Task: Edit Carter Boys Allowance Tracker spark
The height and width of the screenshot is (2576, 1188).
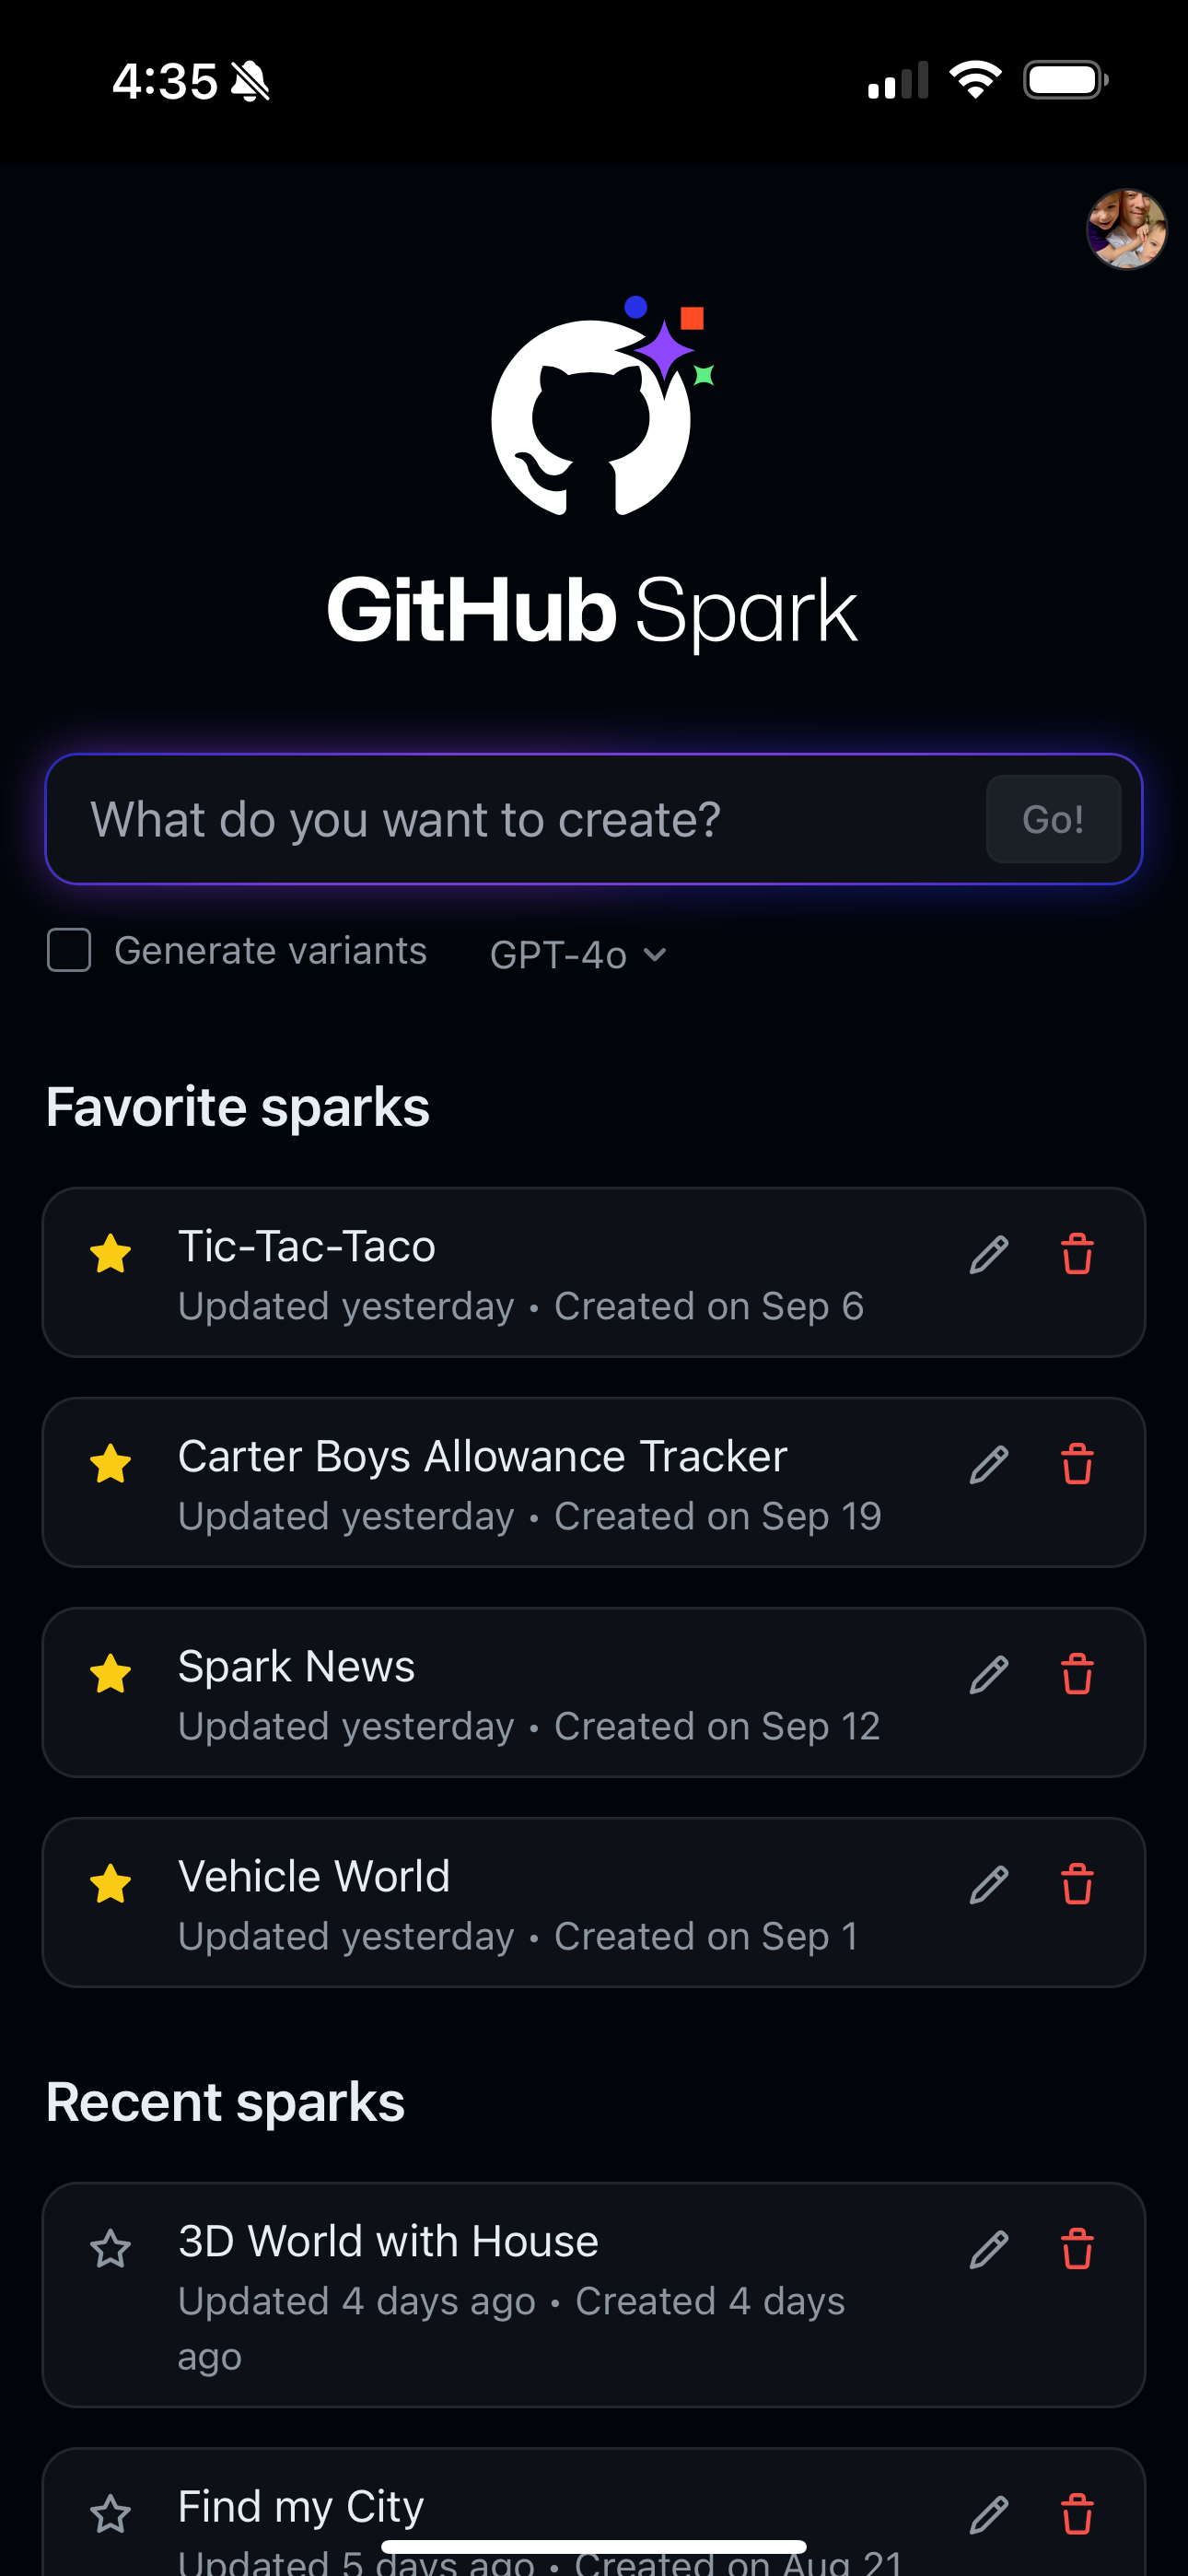Action: [x=988, y=1464]
